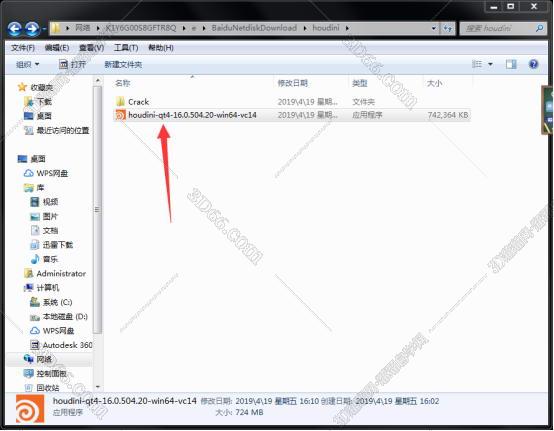The height and width of the screenshot is (431, 554).
Task: Click the navigation pane scrollbar up arrow
Action: 98,81
